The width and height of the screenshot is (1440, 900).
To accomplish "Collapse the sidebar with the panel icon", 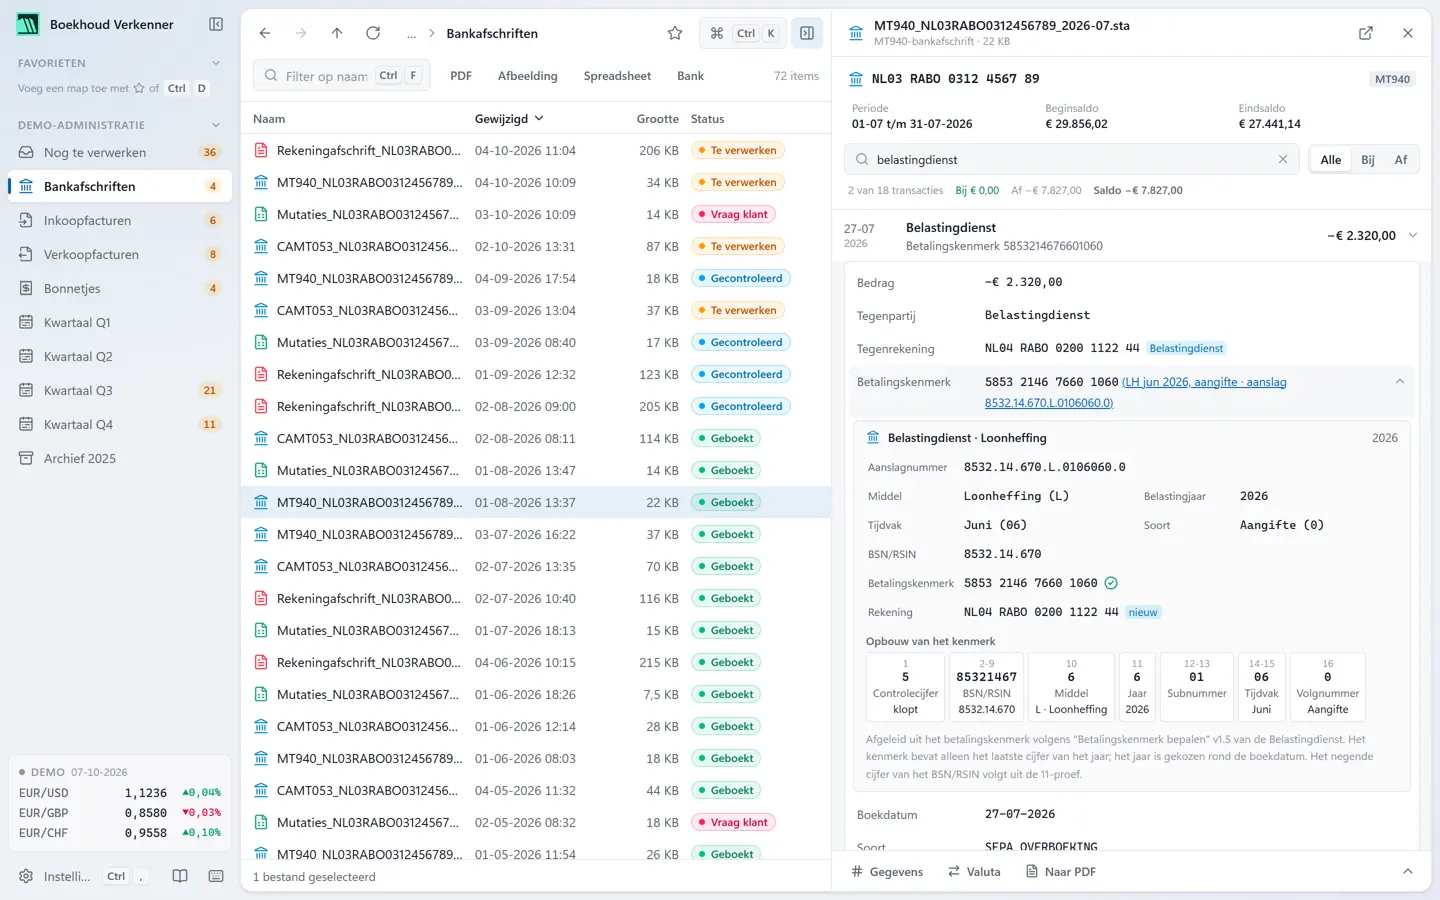I will (216, 24).
